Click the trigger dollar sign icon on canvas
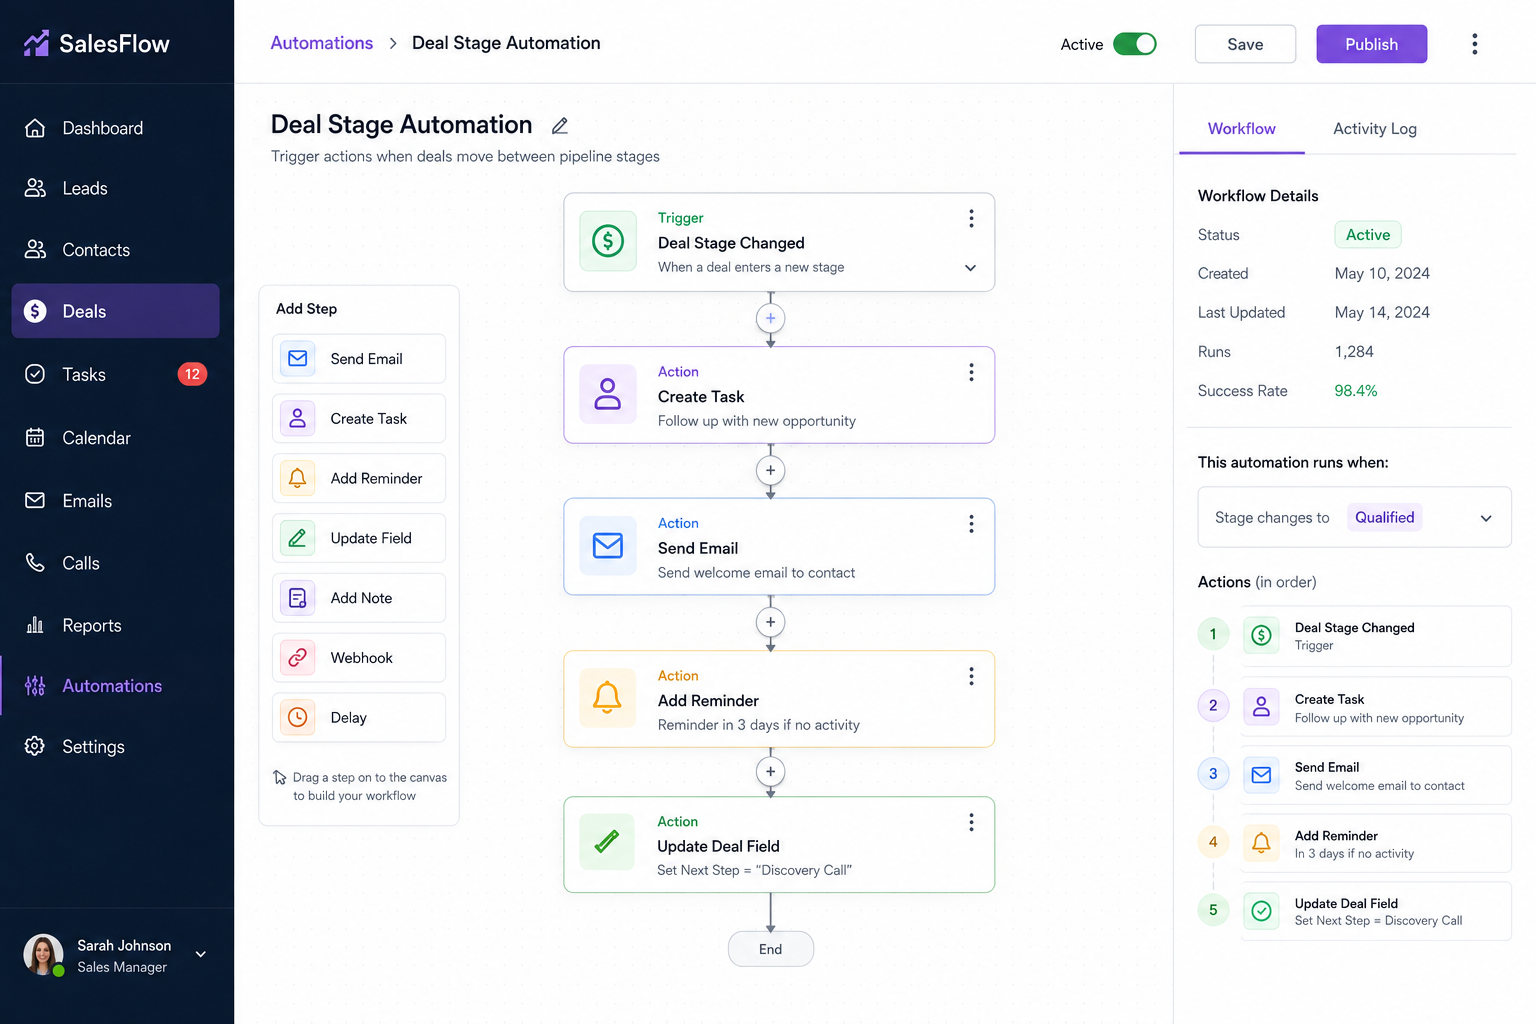1536x1024 pixels. 608,241
